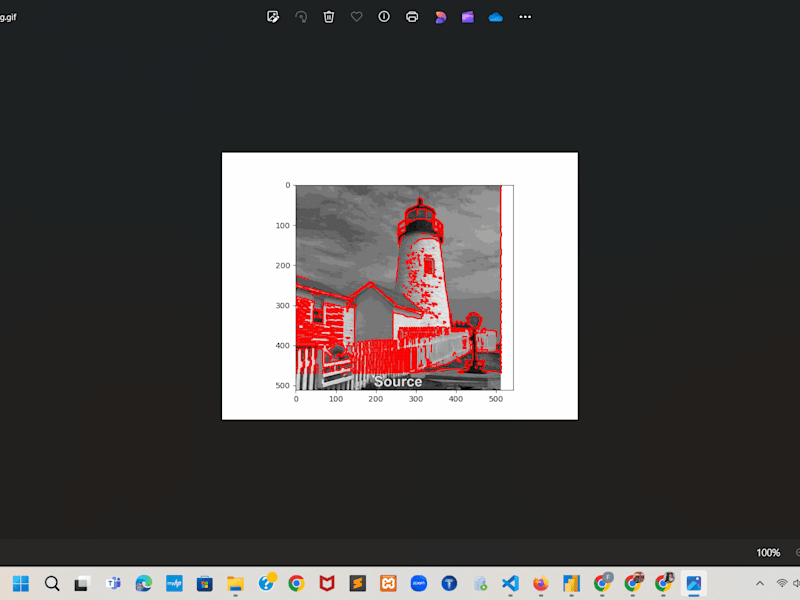Viewport: 800px width, 600px height.
Task: Show hidden system tray icons chevron
Action: [x=760, y=583]
